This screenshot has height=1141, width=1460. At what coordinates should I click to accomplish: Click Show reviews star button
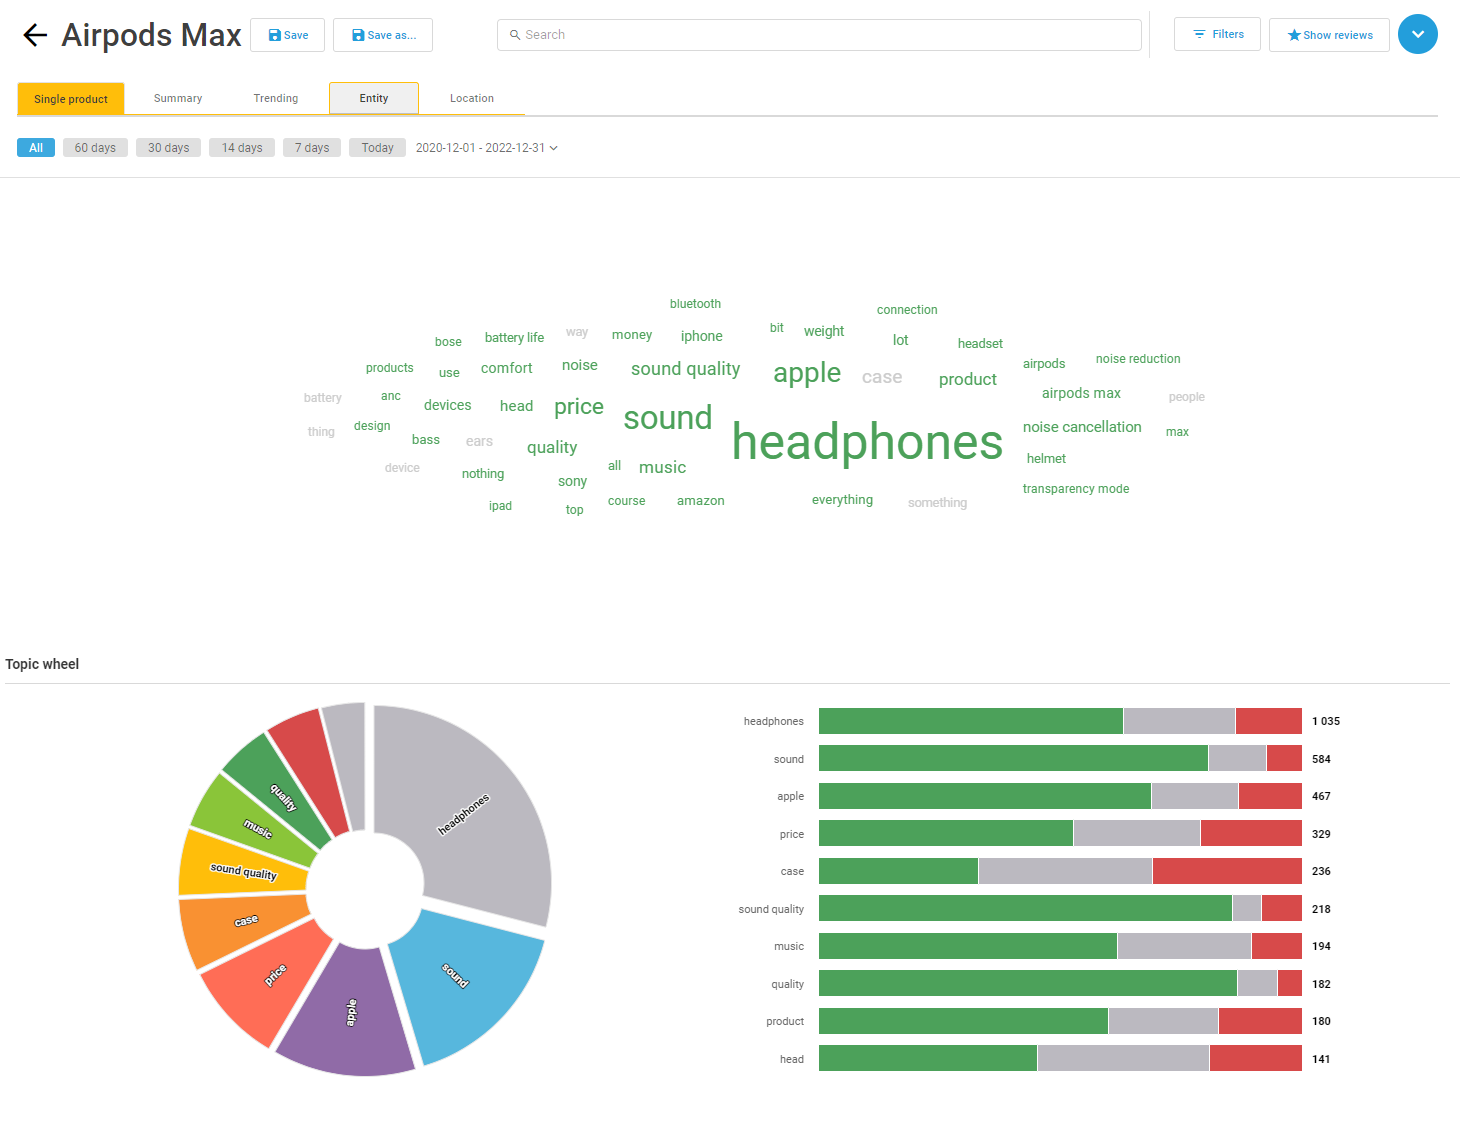pos(1329,35)
